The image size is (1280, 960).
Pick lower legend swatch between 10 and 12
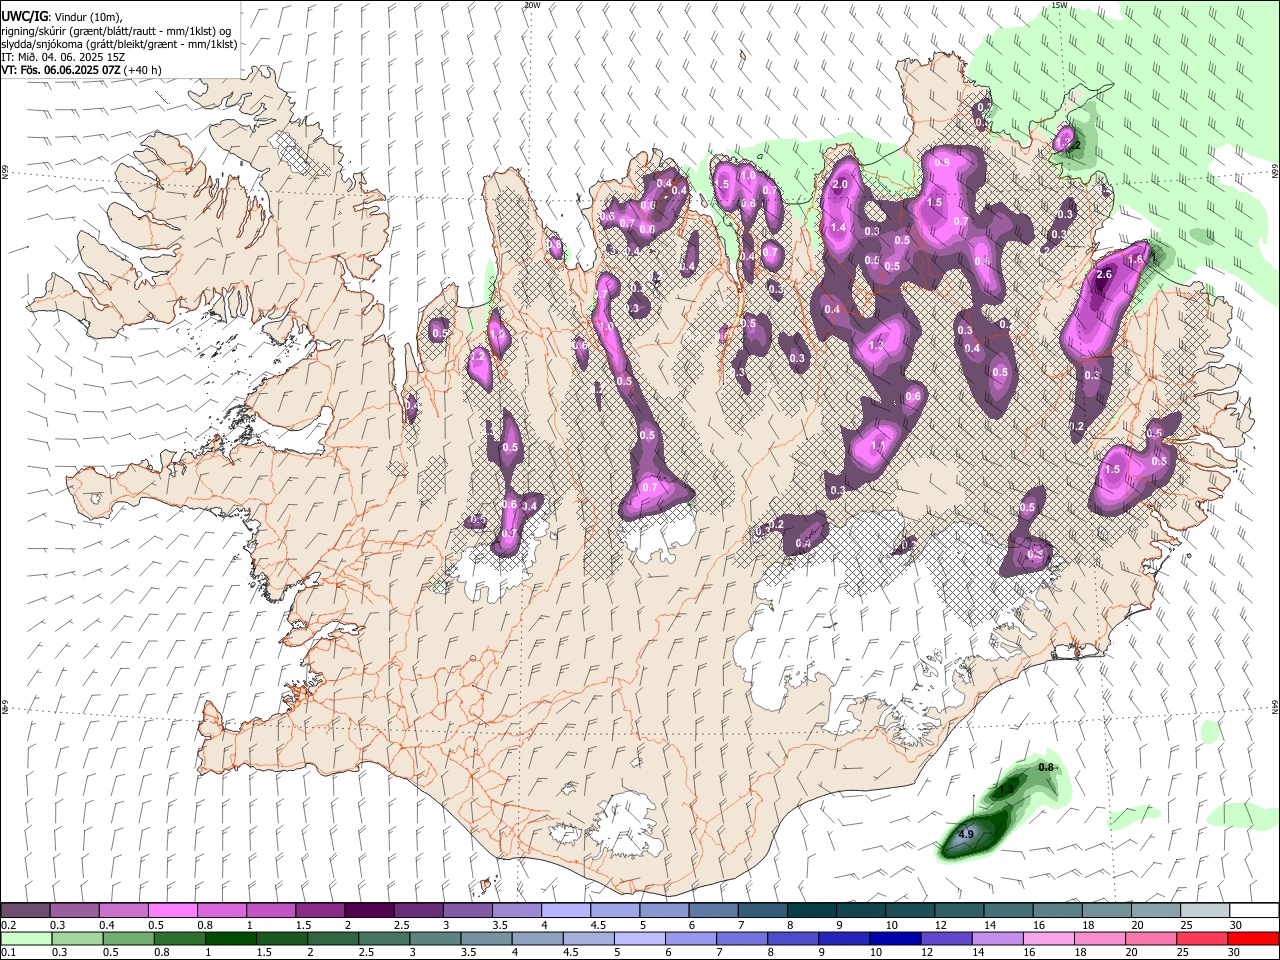point(896,938)
